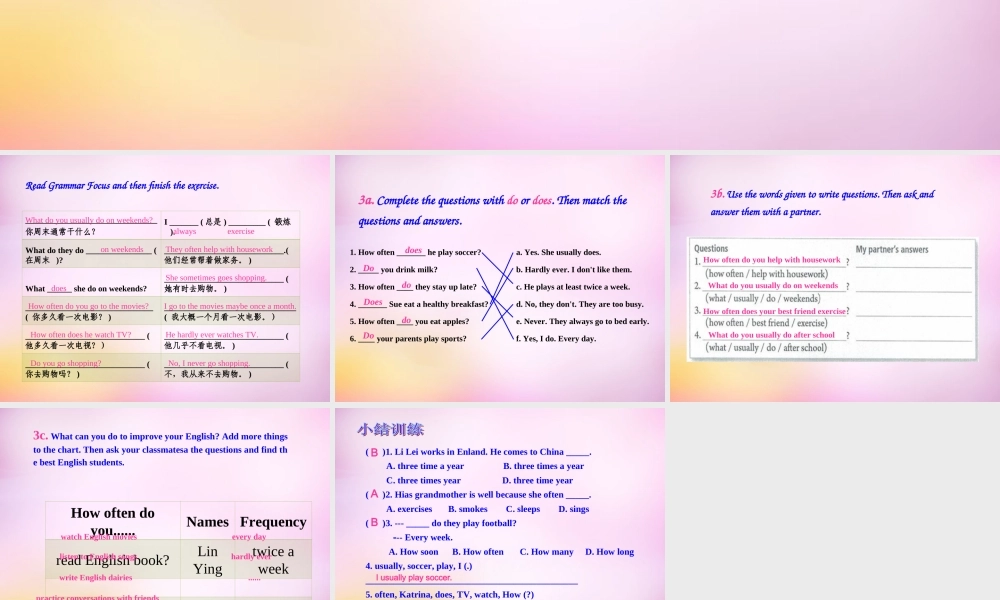Viewport: 1000px width, 600px height.
Task: Click answer 'e. Never. They always go to bed early.'
Action: 582,321
